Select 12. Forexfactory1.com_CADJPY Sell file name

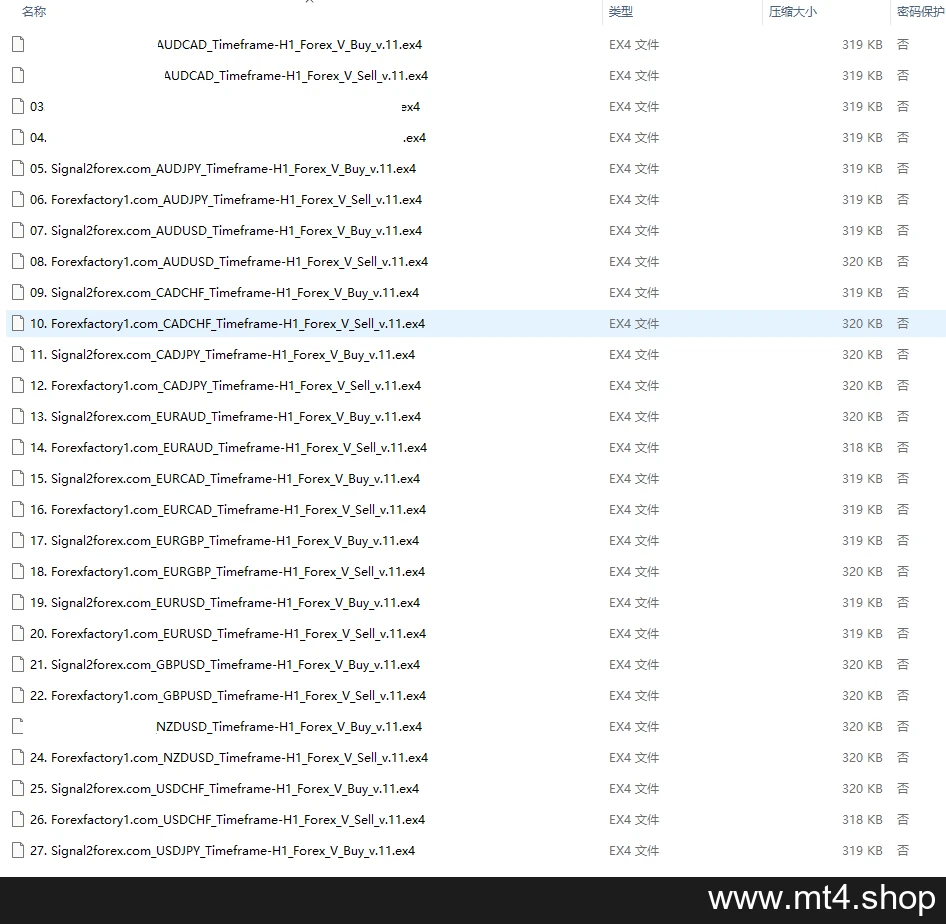(x=226, y=385)
